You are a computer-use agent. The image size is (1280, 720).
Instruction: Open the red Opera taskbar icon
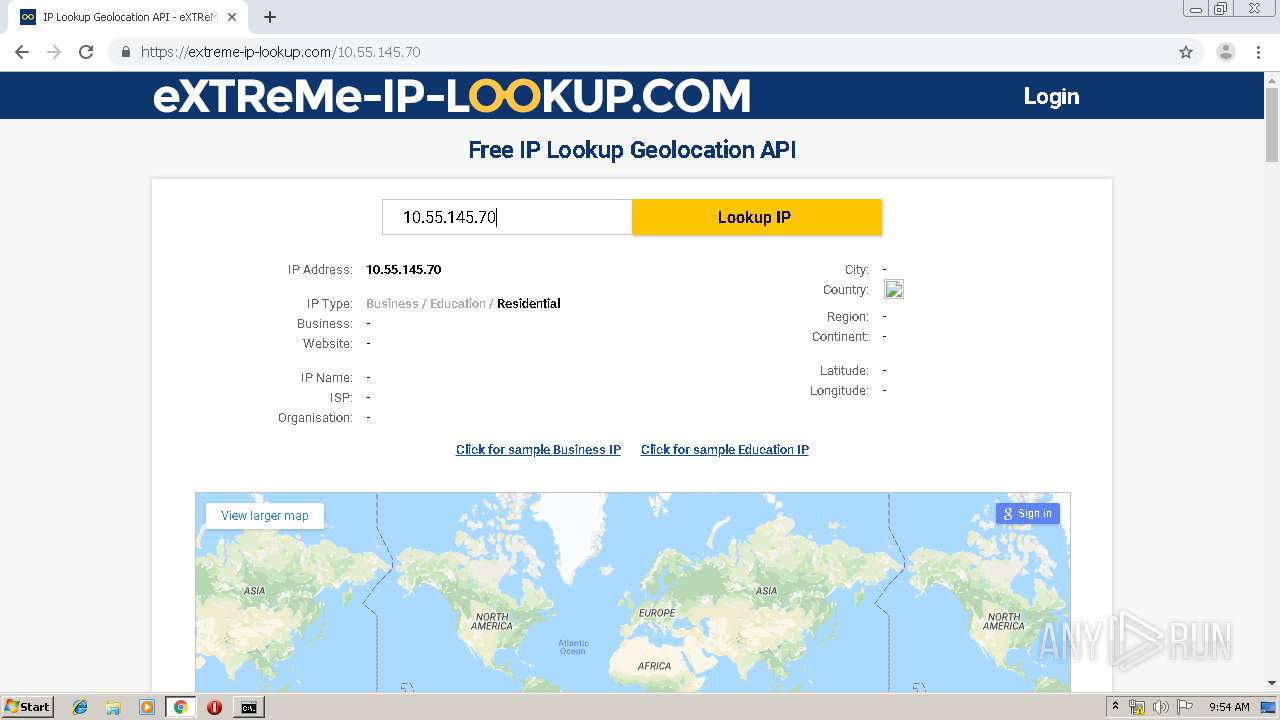click(x=214, y=707)
